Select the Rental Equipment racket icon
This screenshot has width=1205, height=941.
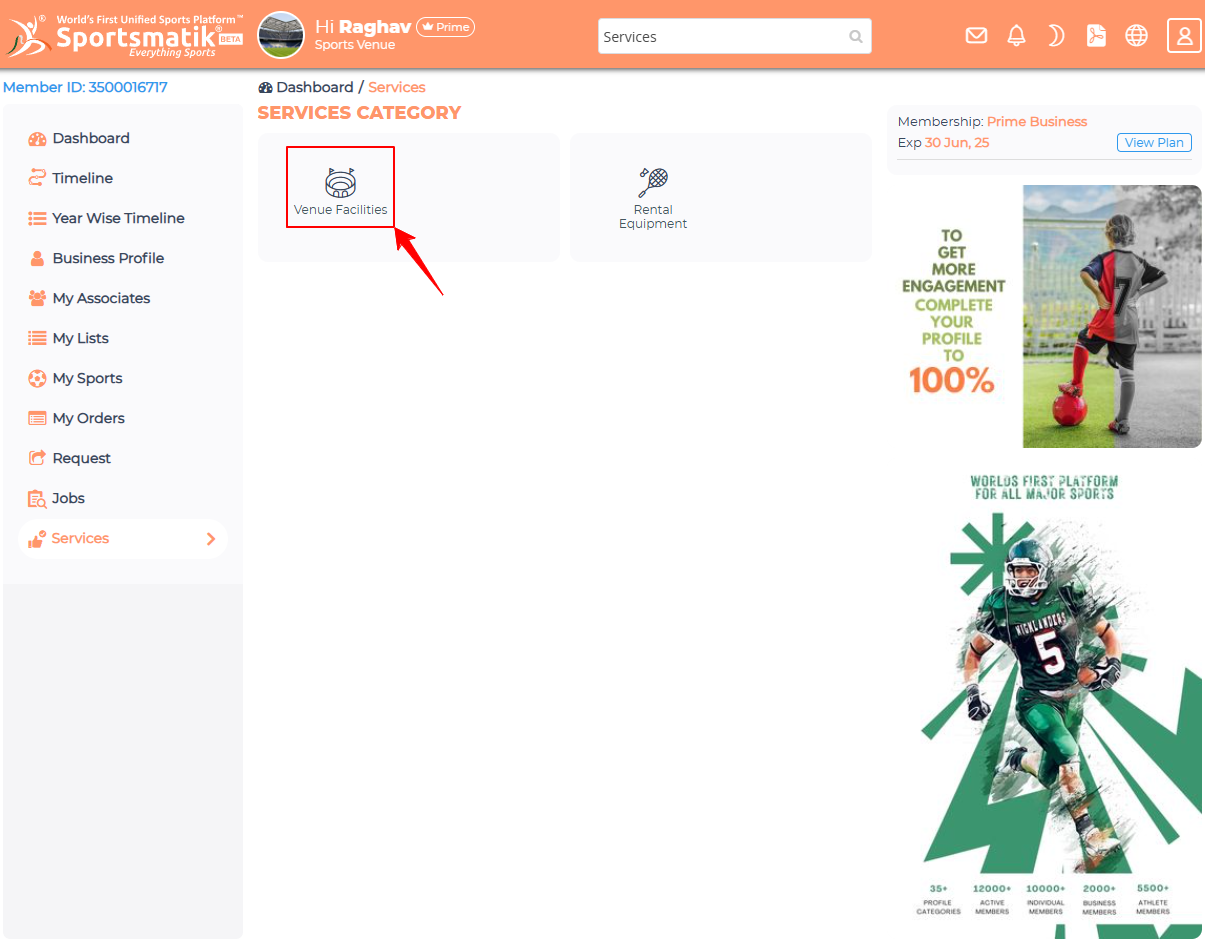tap(653, 182)
